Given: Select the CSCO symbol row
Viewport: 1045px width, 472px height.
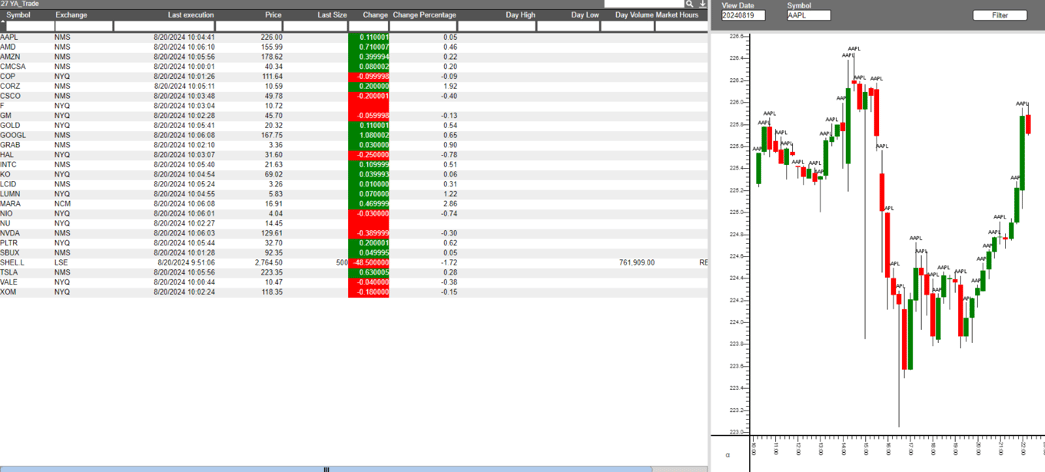Looking at the screenshot, I should pyautogui.click(x=353, y=96).
